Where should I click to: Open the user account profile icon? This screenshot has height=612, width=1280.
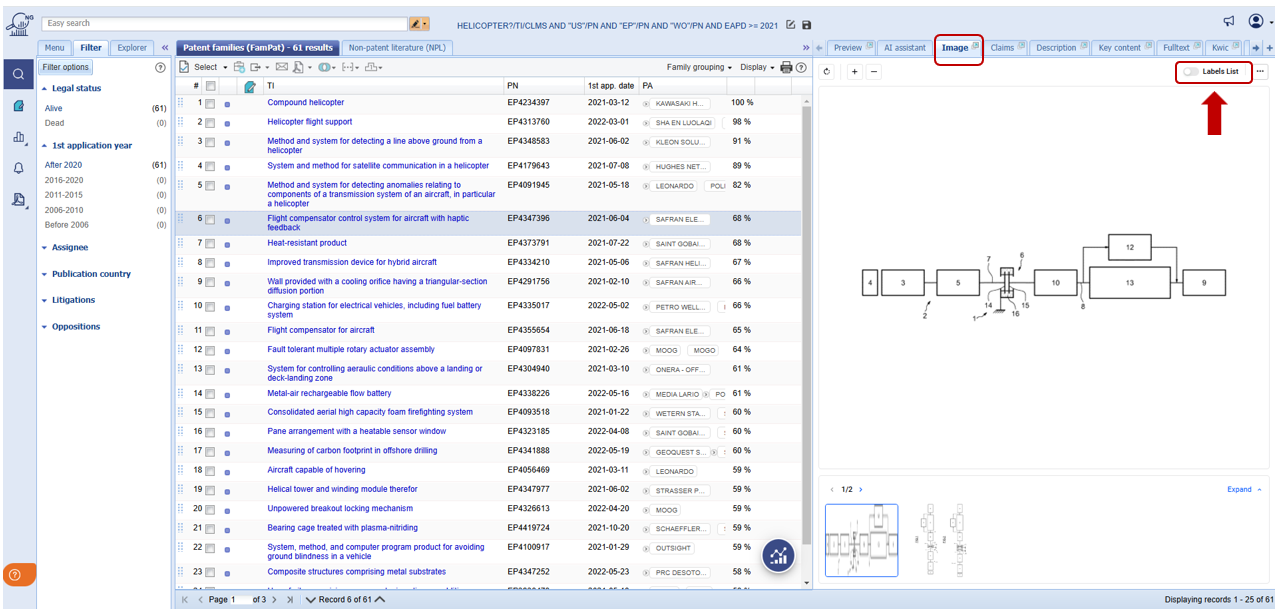coord(1256,21)
